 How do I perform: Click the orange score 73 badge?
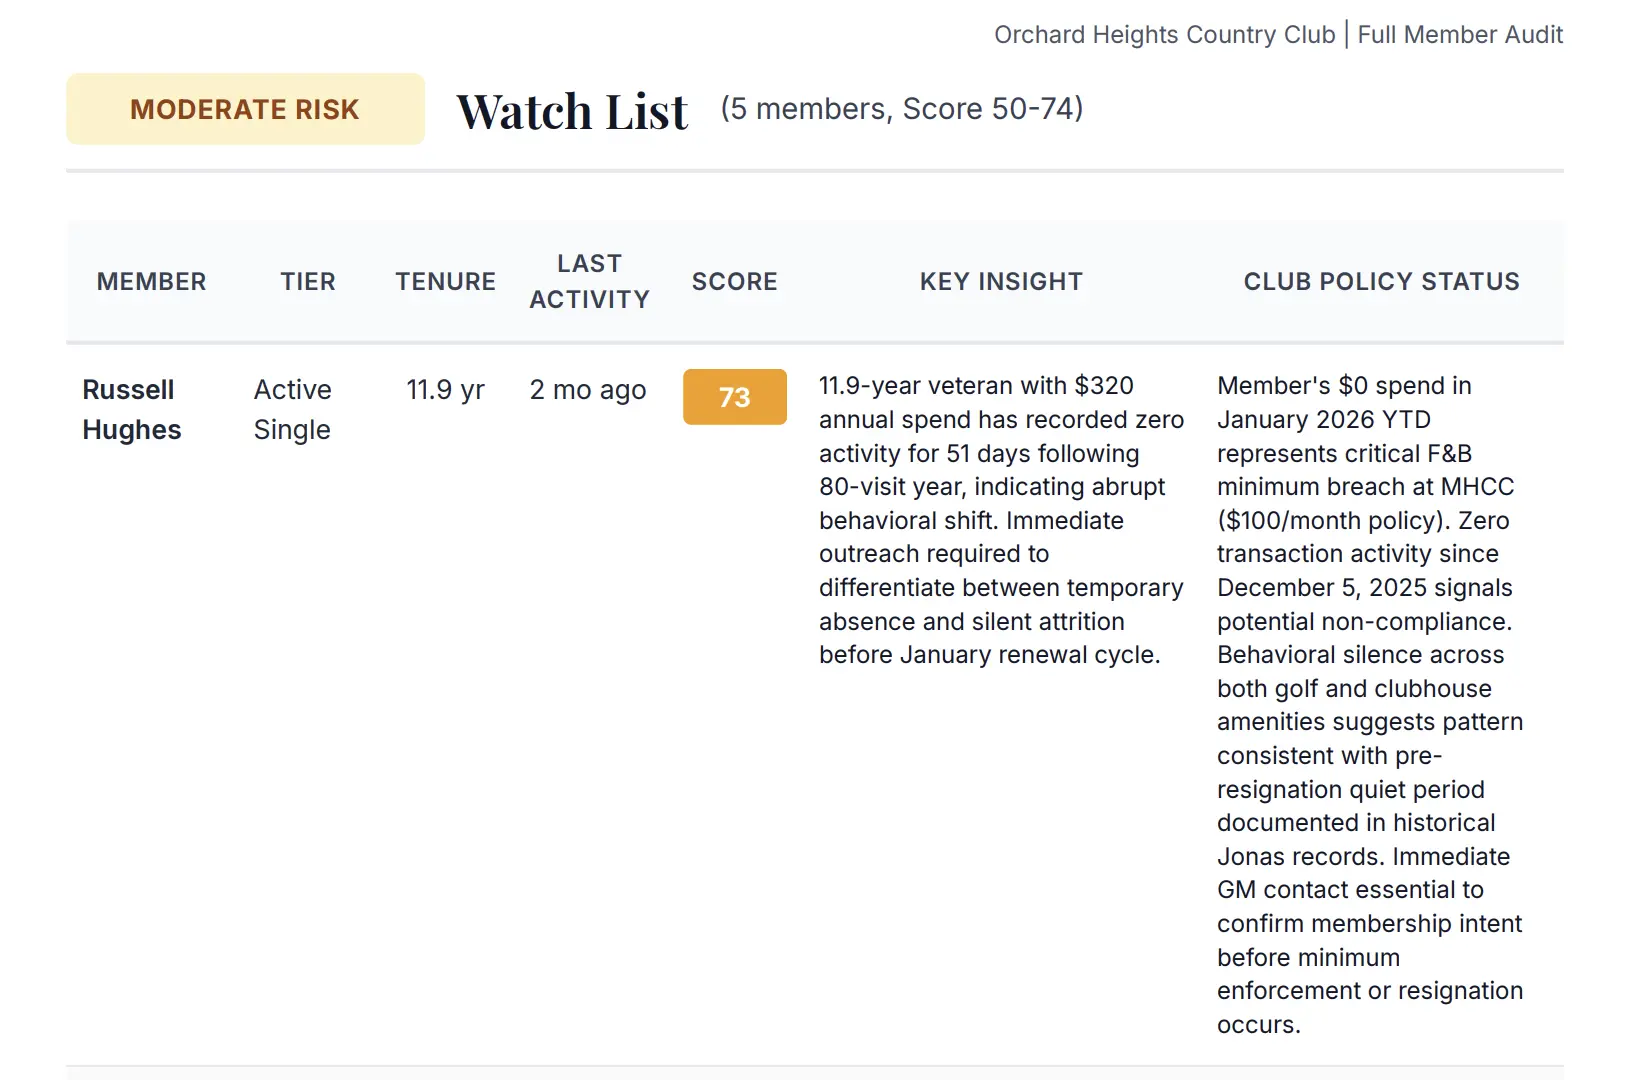(734, 397)
